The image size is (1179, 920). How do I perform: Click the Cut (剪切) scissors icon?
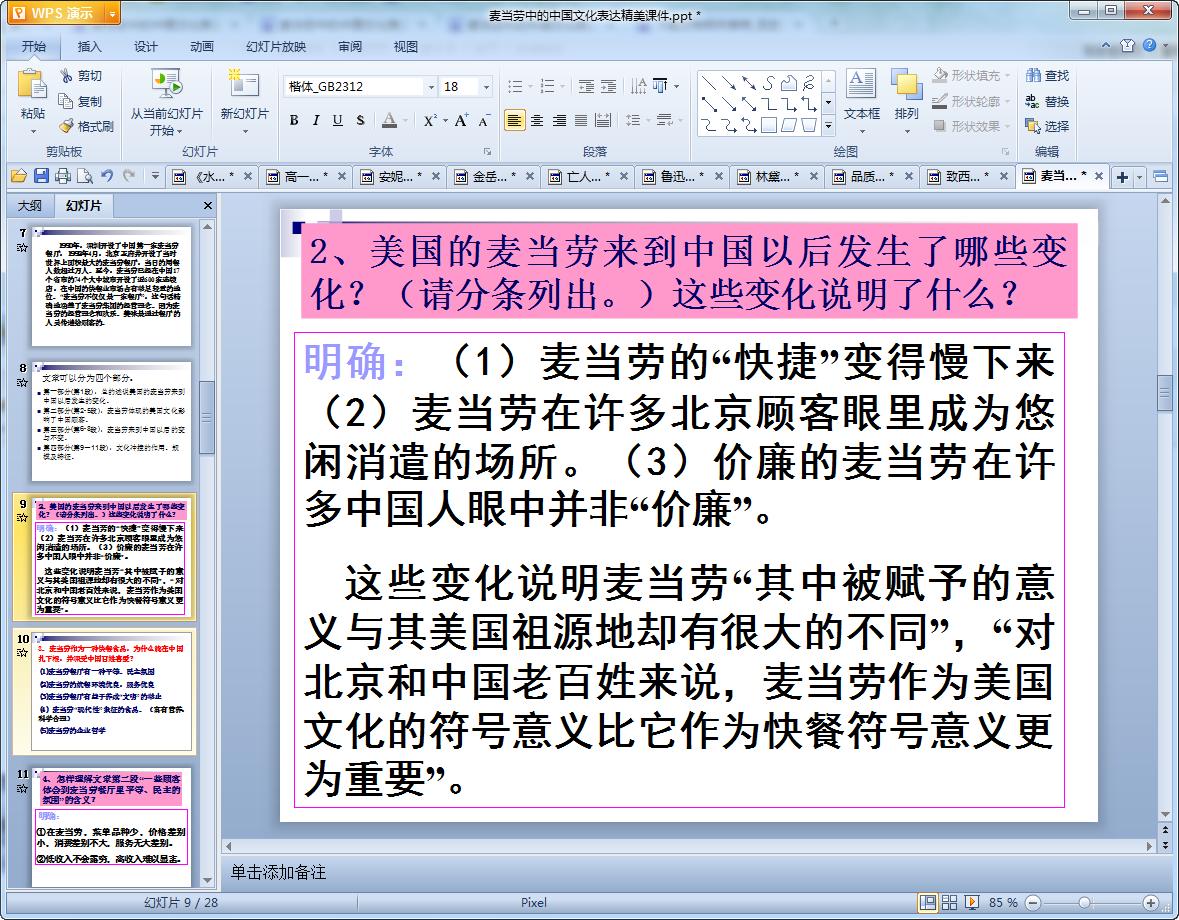tap(67, 76)
